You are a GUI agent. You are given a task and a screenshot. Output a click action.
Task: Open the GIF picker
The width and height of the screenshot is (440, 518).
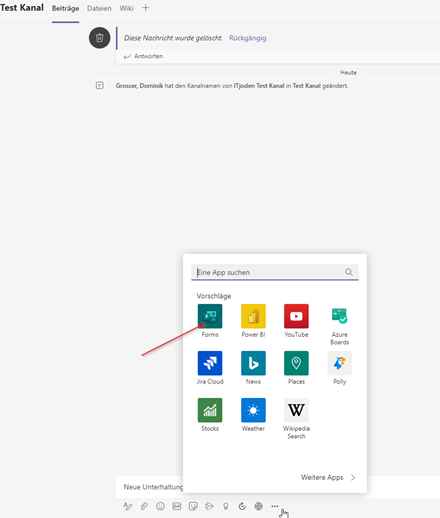point(177,506)
